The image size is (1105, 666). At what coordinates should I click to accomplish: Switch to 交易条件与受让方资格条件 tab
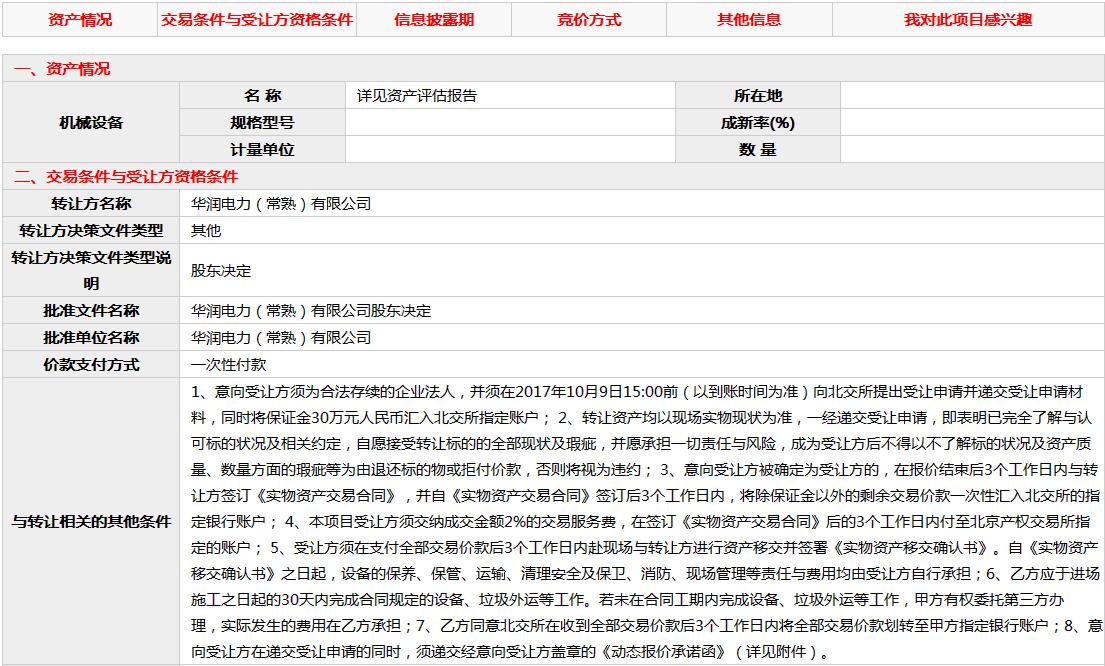coord(257,20)
